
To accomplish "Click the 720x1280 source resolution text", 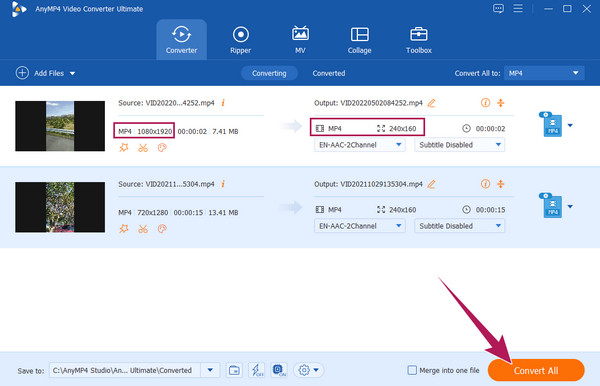I will click(152, 212).
